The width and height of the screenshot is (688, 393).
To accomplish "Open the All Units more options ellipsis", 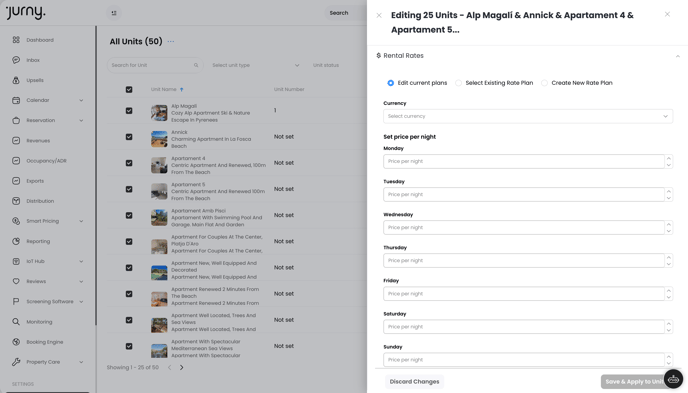I will pyautogui.click(x=171, y=41).
